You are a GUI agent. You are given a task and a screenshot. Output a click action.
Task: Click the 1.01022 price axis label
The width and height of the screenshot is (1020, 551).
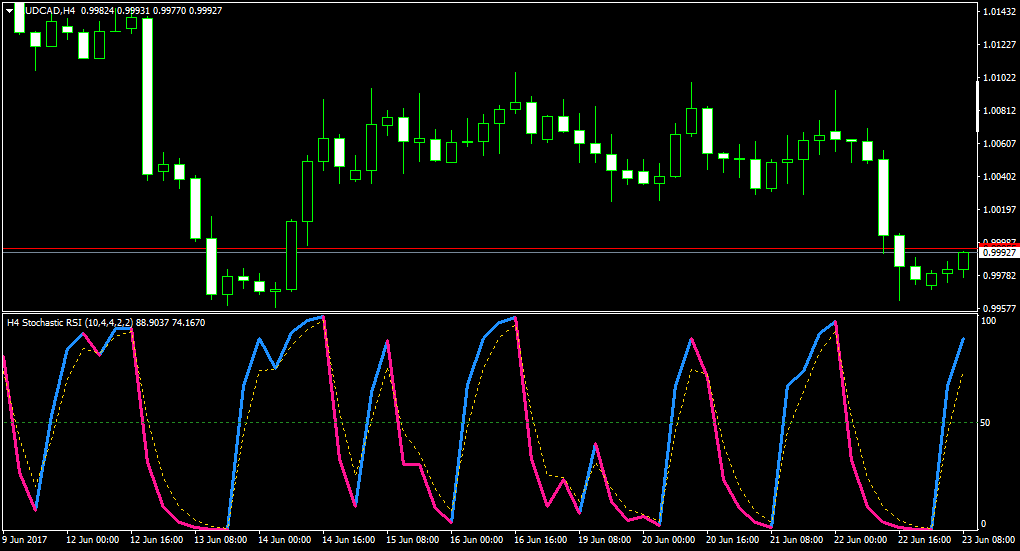pyautogui.click(x=999, y=78)
